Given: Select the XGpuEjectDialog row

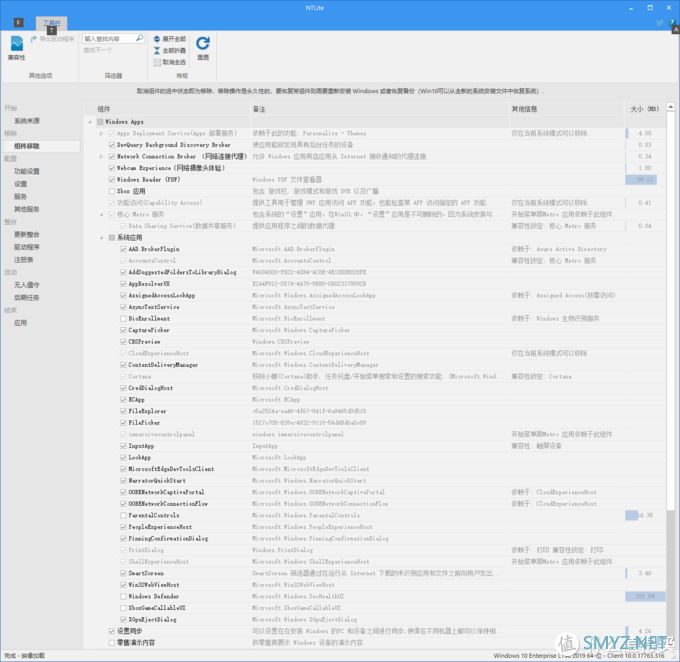Looking at the screenshot, I should point(375,619).
